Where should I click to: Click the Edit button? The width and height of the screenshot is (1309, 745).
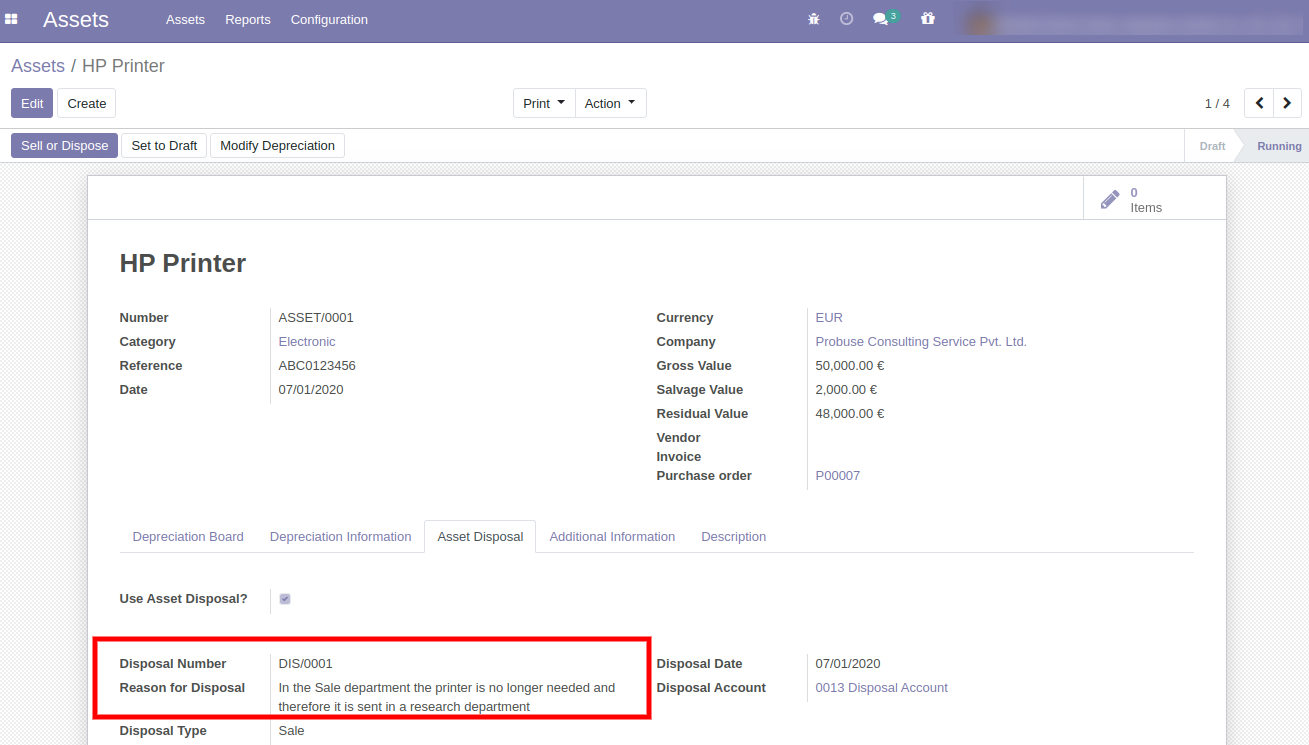pyautogui.click(x=32, y=103)
